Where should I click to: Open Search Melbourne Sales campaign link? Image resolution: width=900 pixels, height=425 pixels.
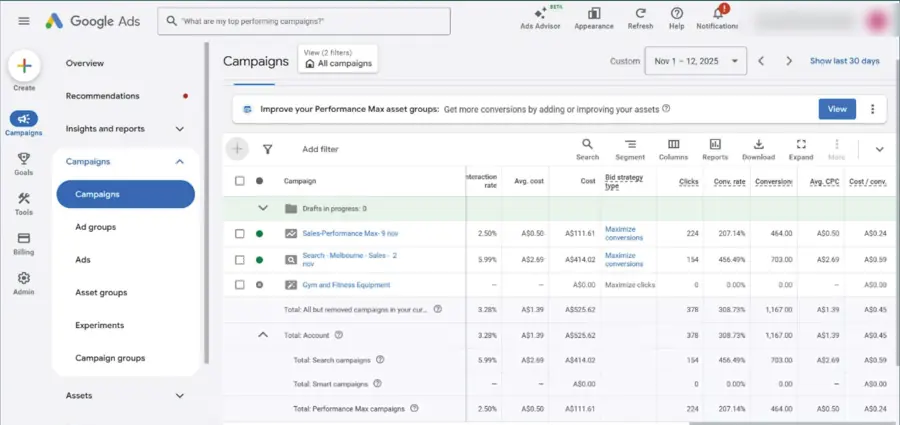350,260
